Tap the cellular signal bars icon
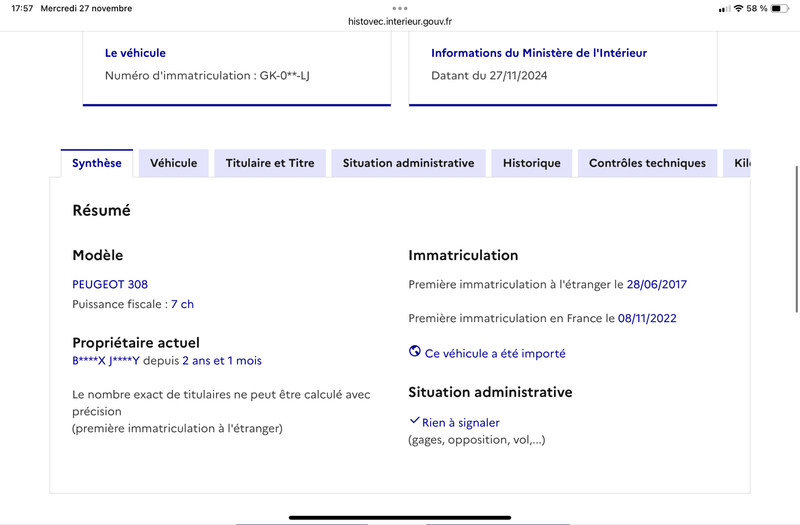This screenshot has width=800, height=525. [x=724, y=9]
